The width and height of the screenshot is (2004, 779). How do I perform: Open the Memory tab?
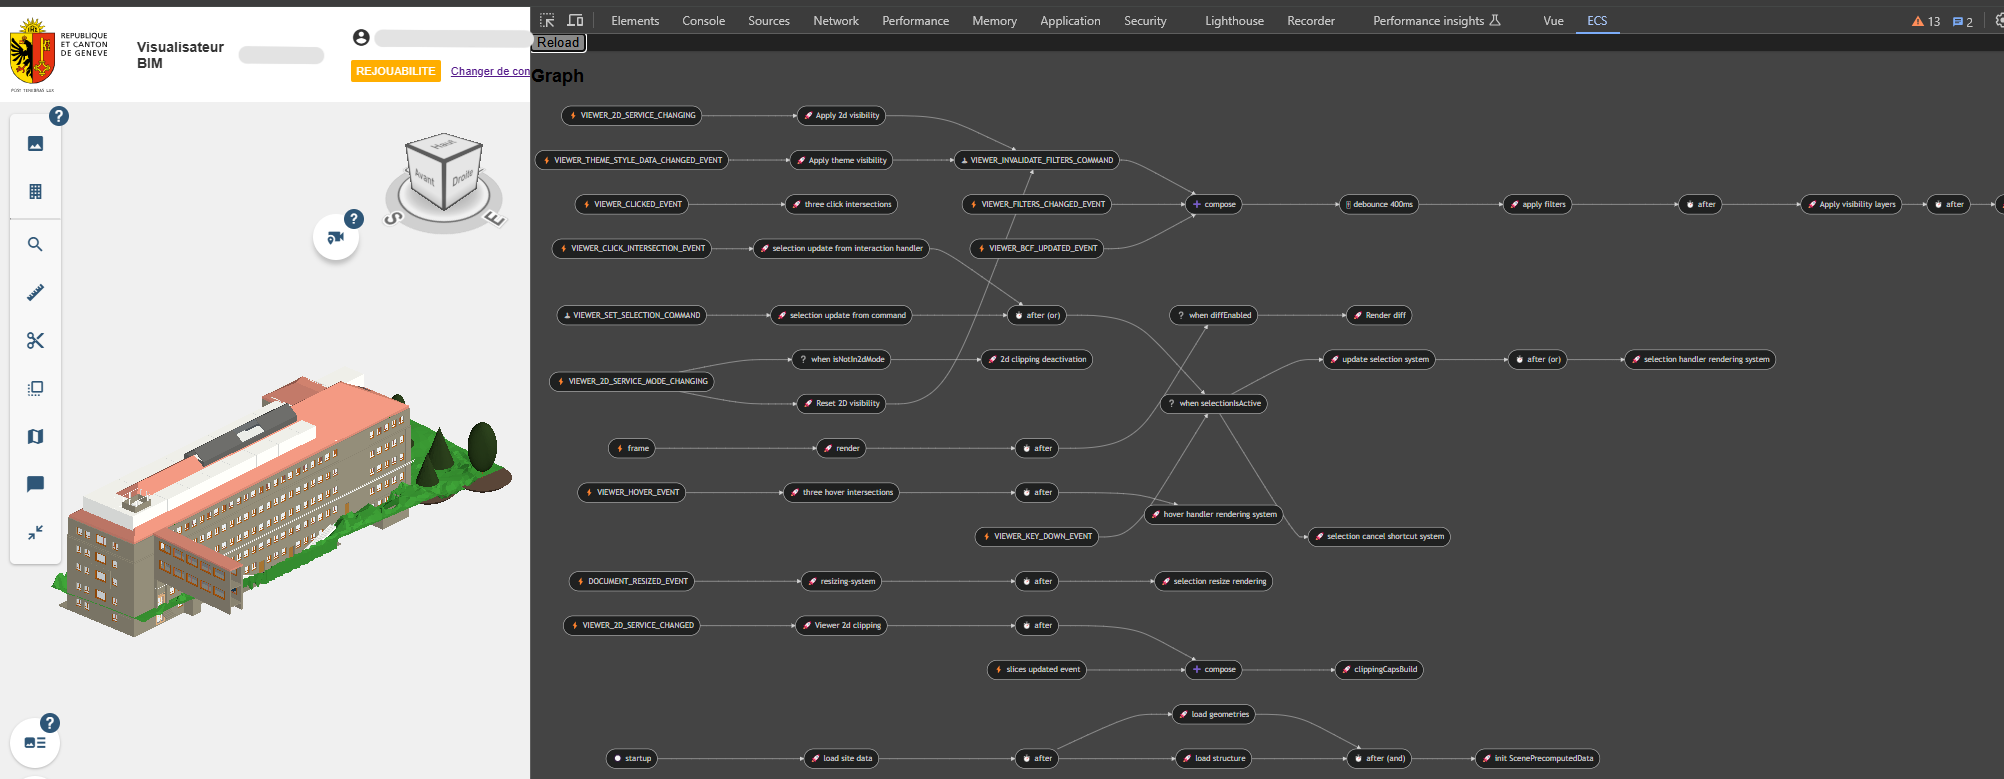994,21
